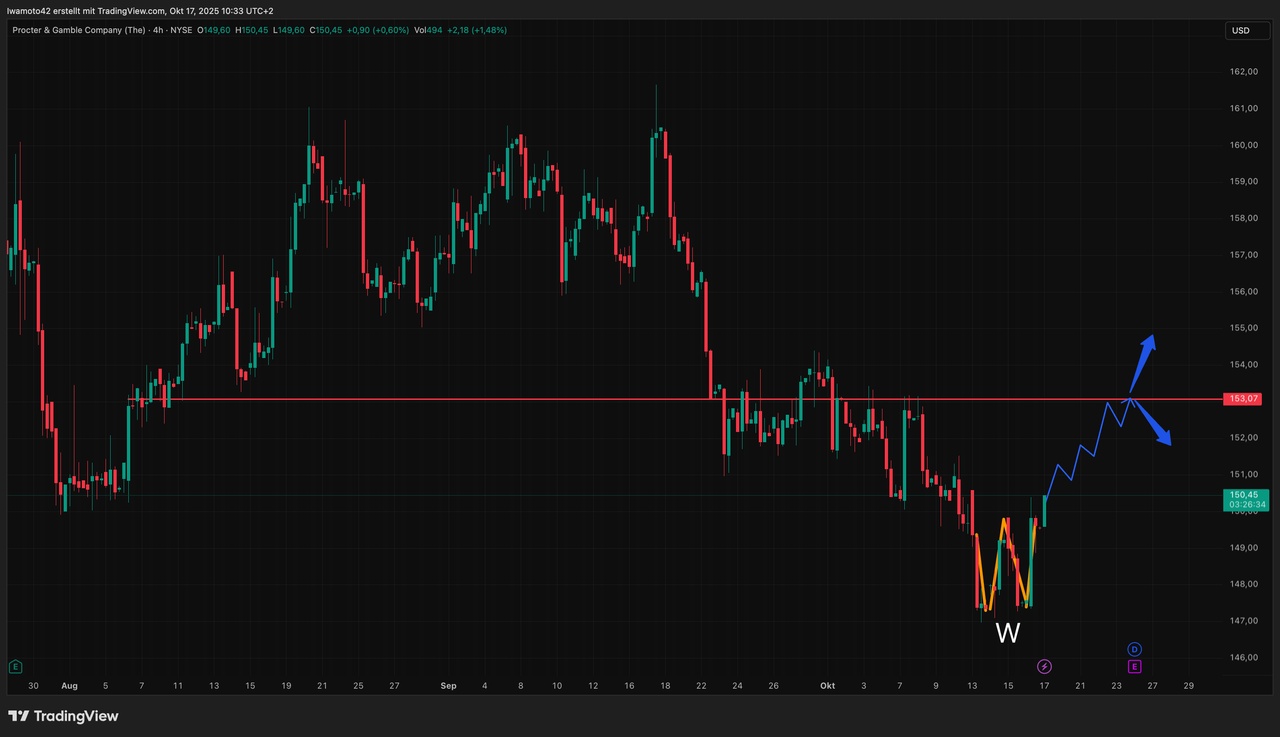The image size is (1280, 737).
Task: Click the Sep label on time axis
Action: pos(448,686)
